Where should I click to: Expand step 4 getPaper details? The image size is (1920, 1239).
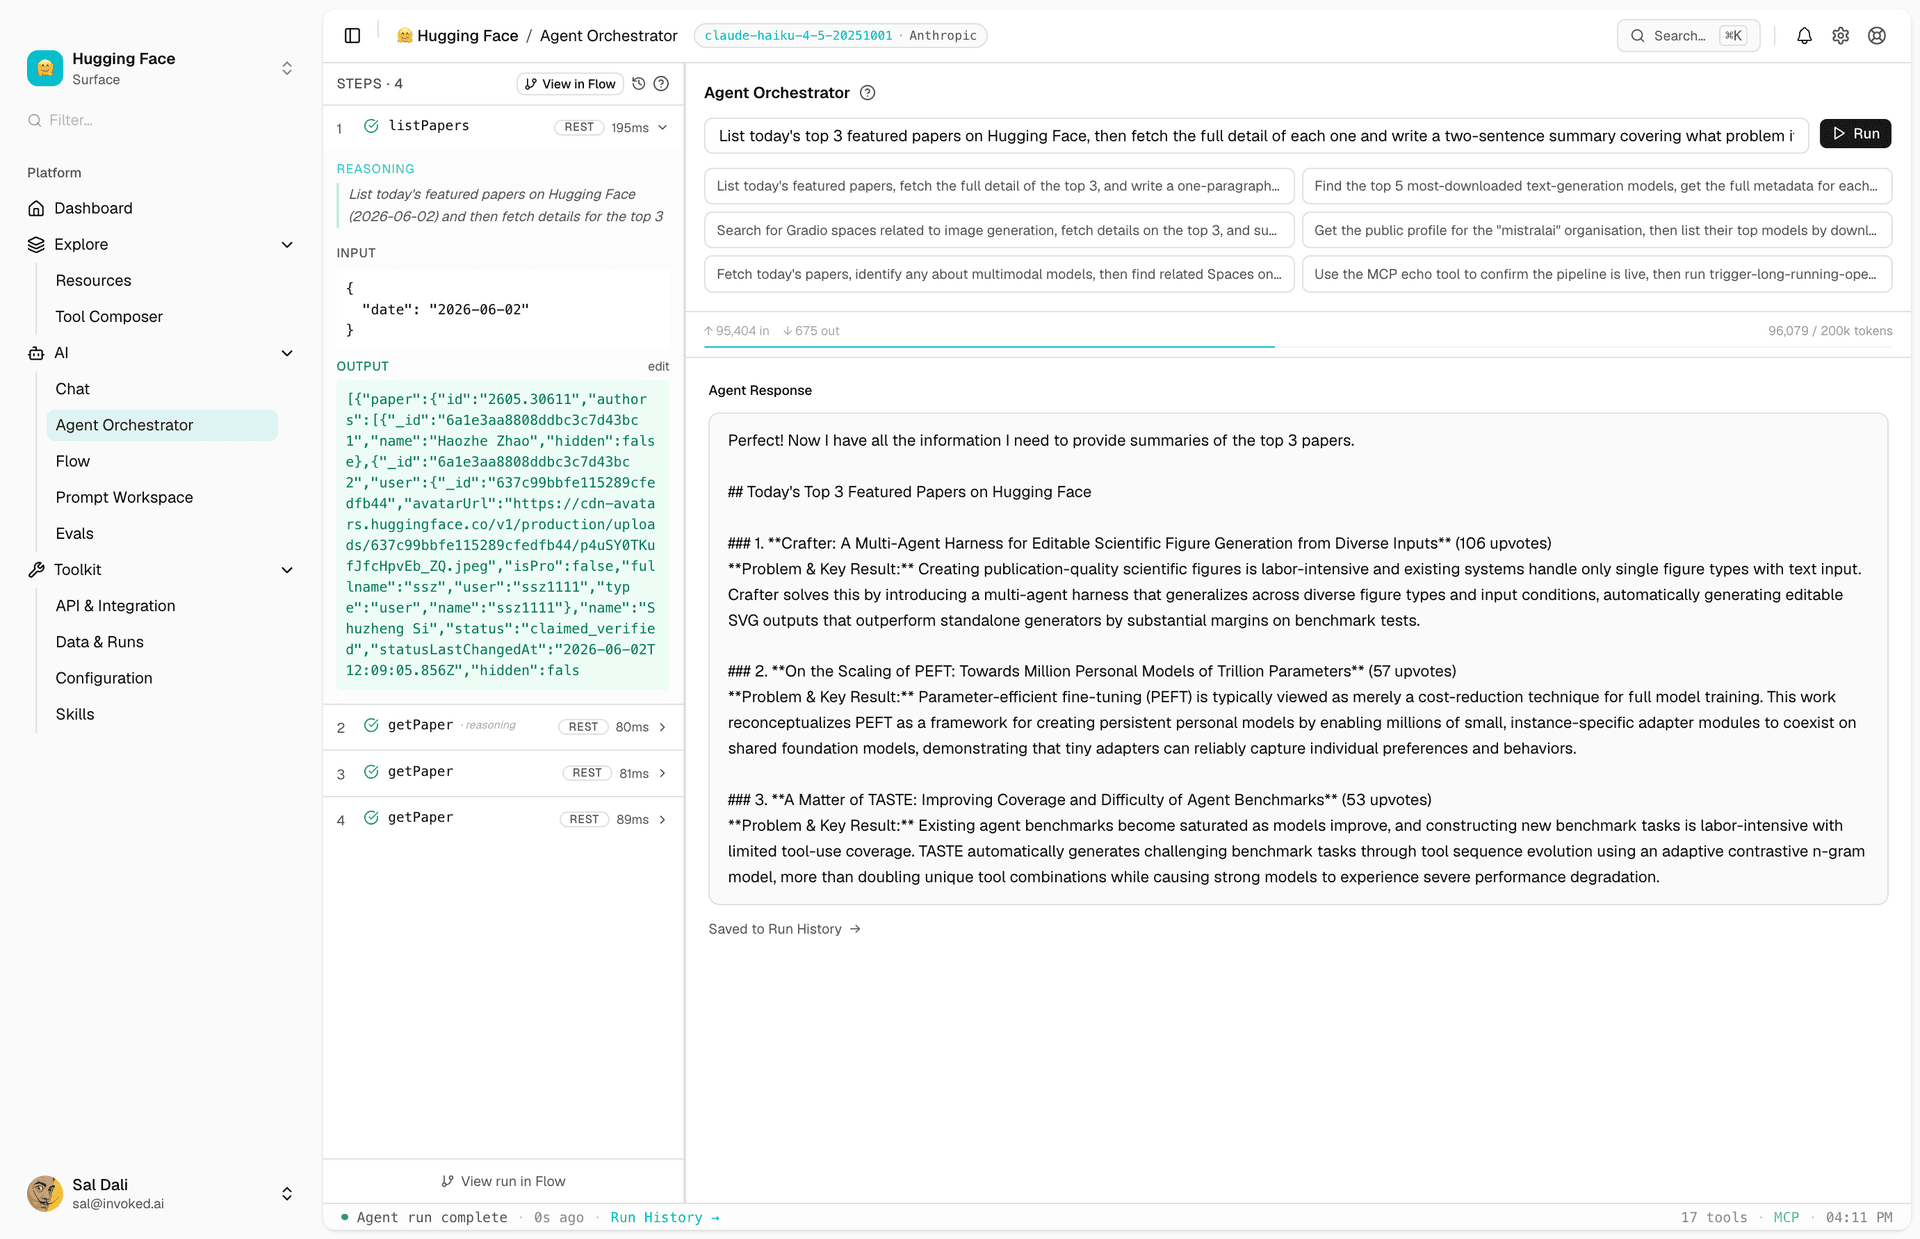tap(662, 820)
